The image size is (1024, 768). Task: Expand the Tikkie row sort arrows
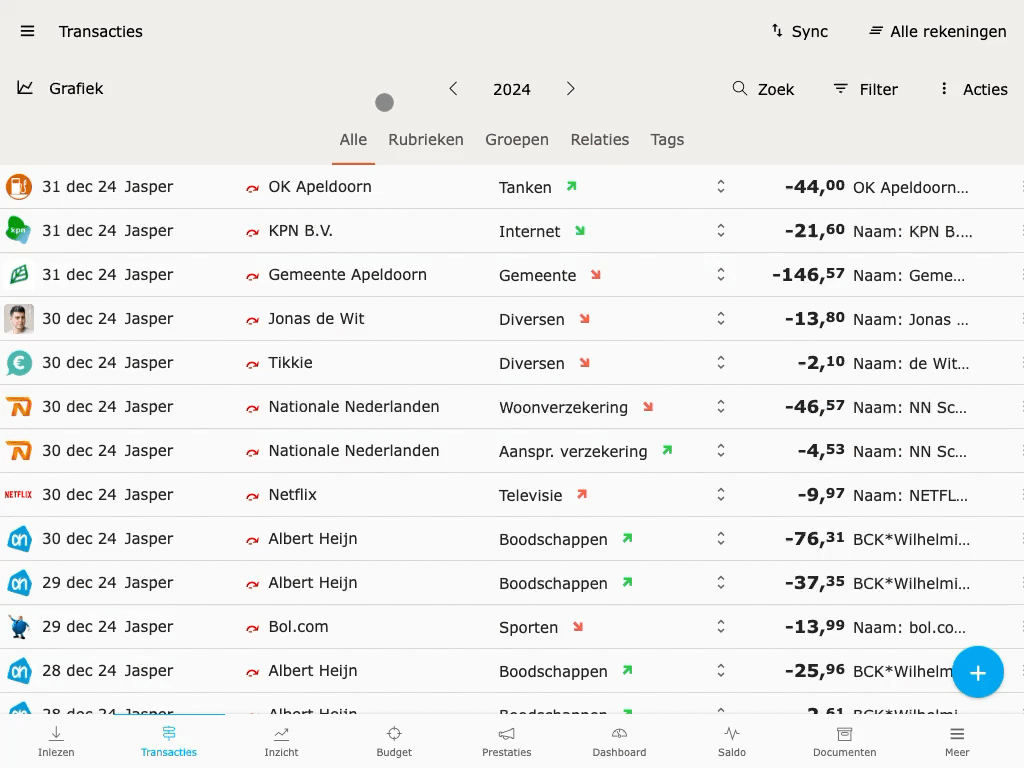click(x=720, y=362)
